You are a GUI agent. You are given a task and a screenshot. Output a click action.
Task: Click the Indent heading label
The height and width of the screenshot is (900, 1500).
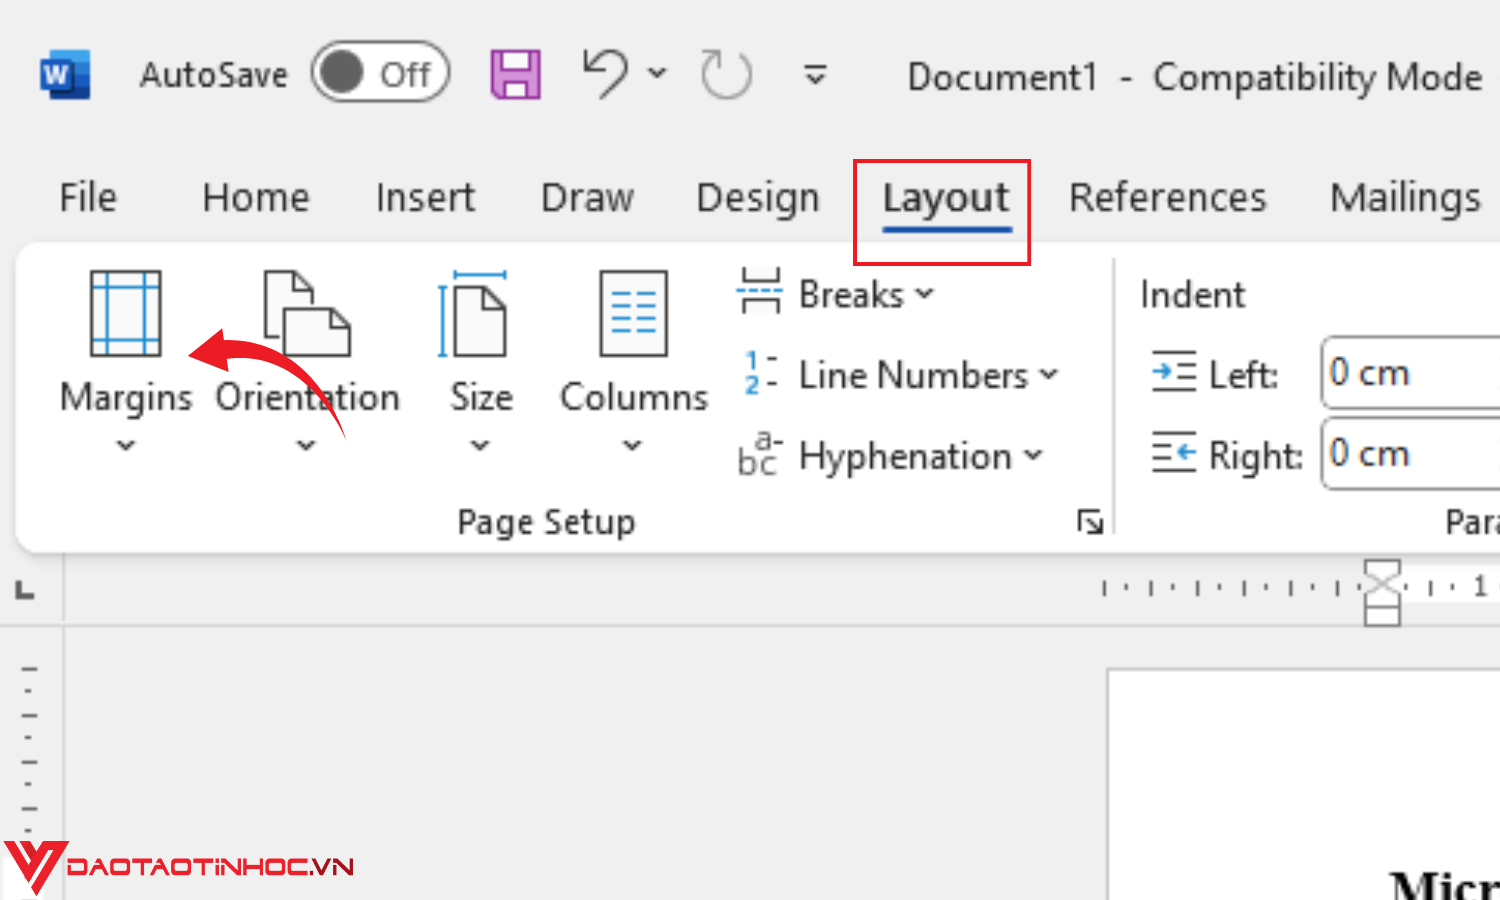[x=1193, y=295]
